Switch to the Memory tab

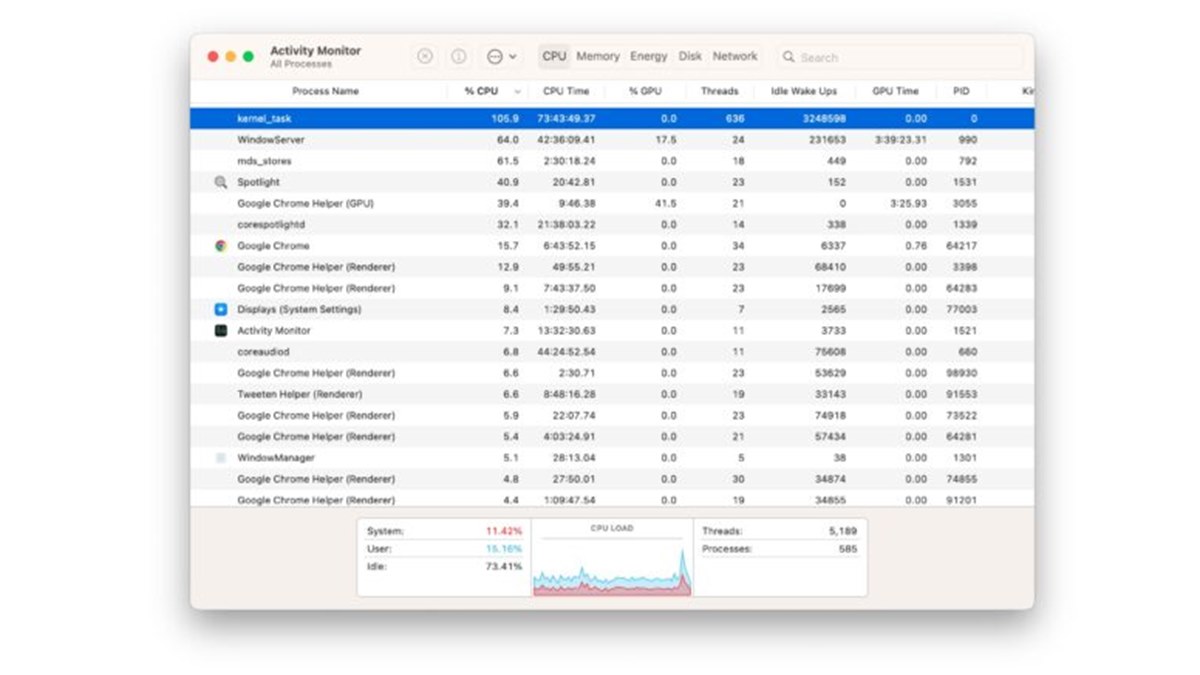598,57
